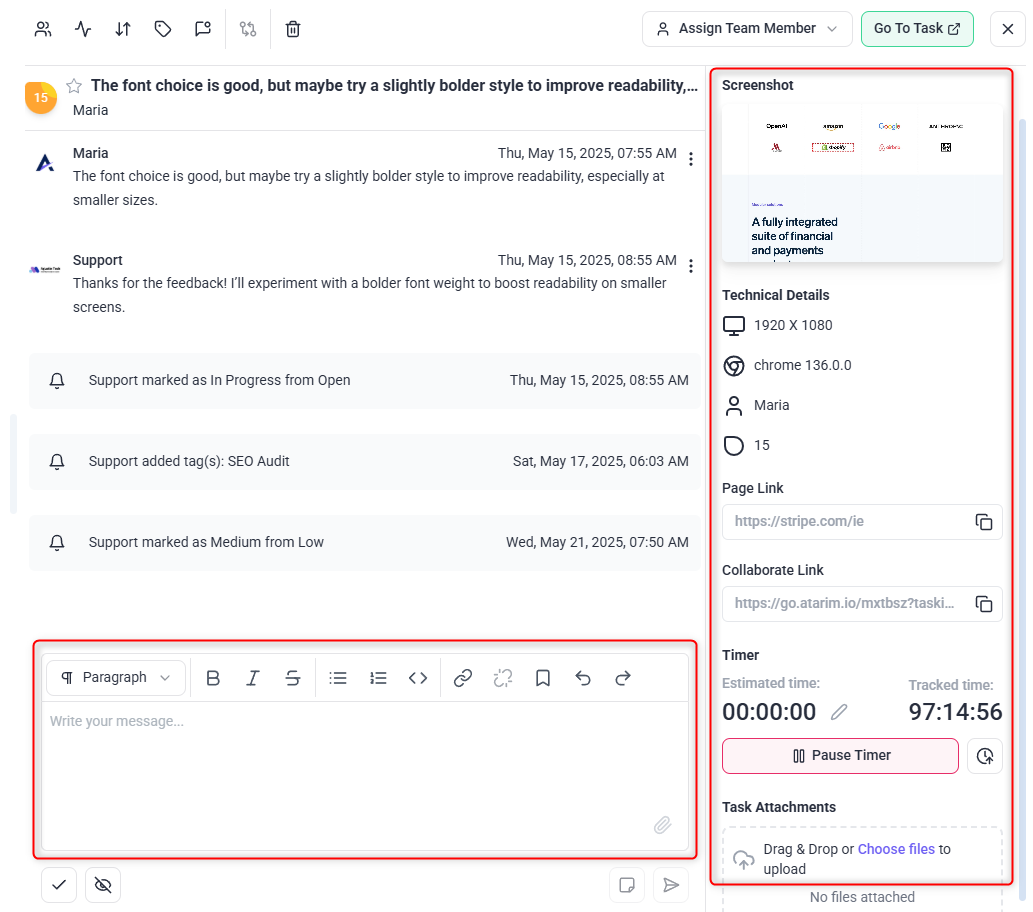Click the attachment paperclip icon
Viewport: 1033px width, 912px height.
(x=662, y=825)
